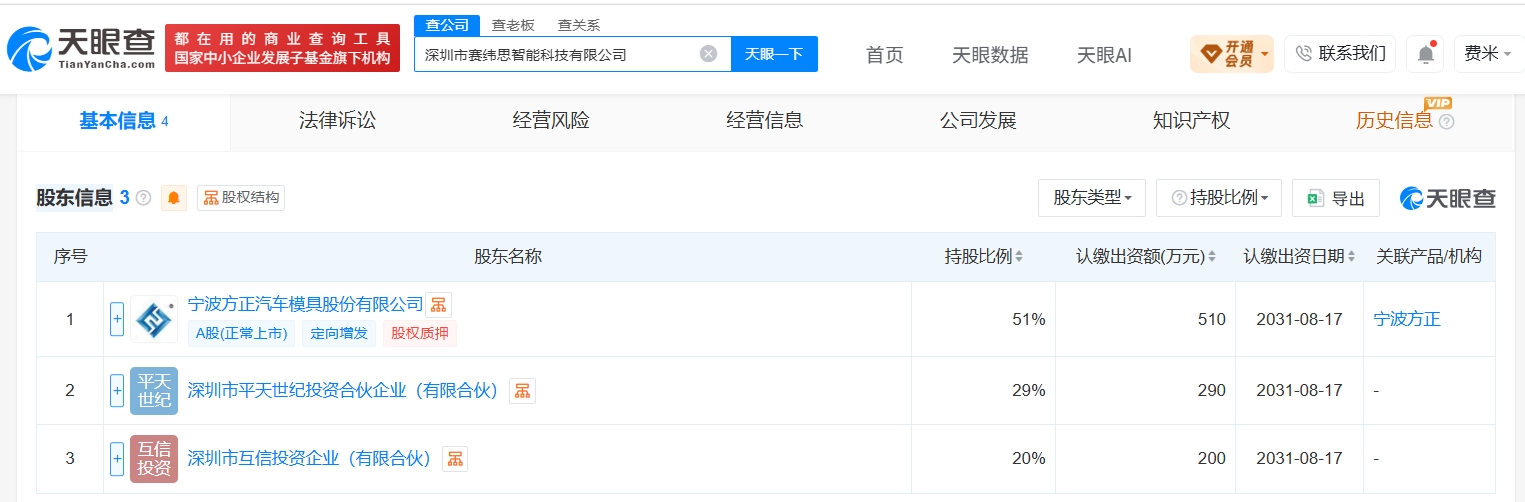
Task: Select the 公司发展 tab
Action: point(978,121)
